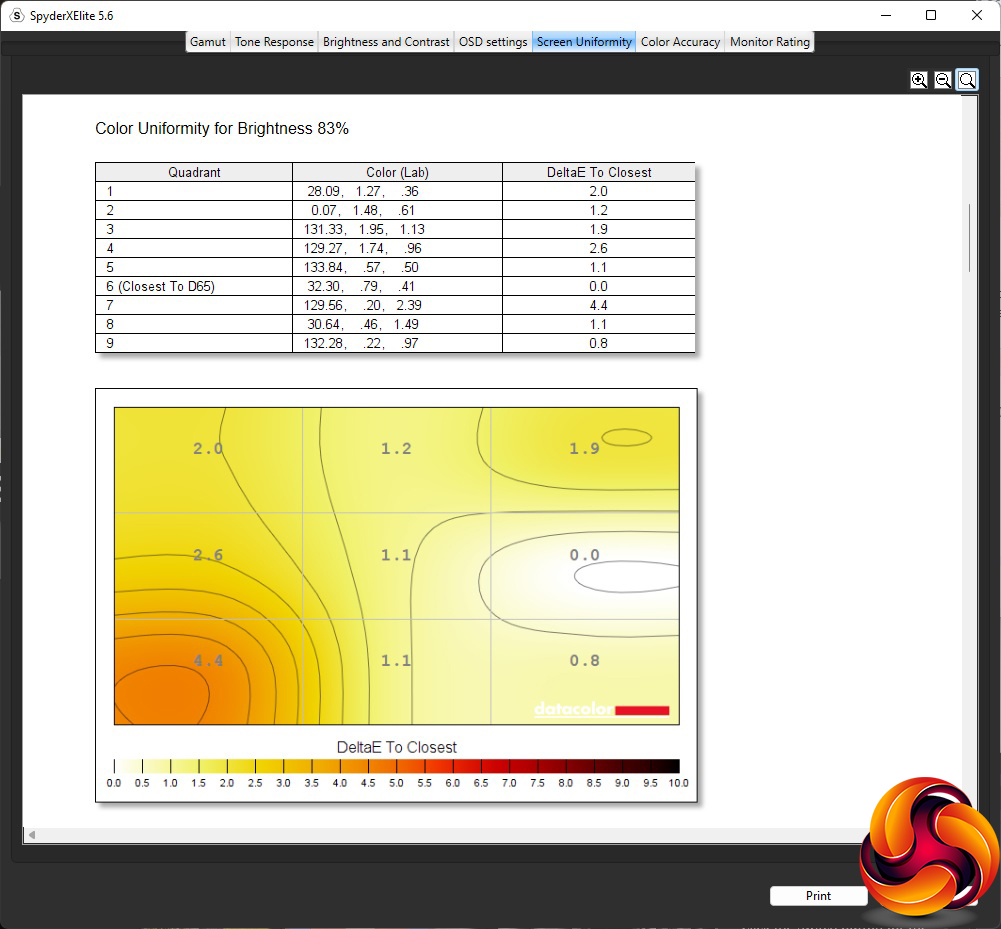The width and height of the screenshot is (1001, 929).
Task: Click the zoom in magnifier icon
Action: tap(919, 80)
